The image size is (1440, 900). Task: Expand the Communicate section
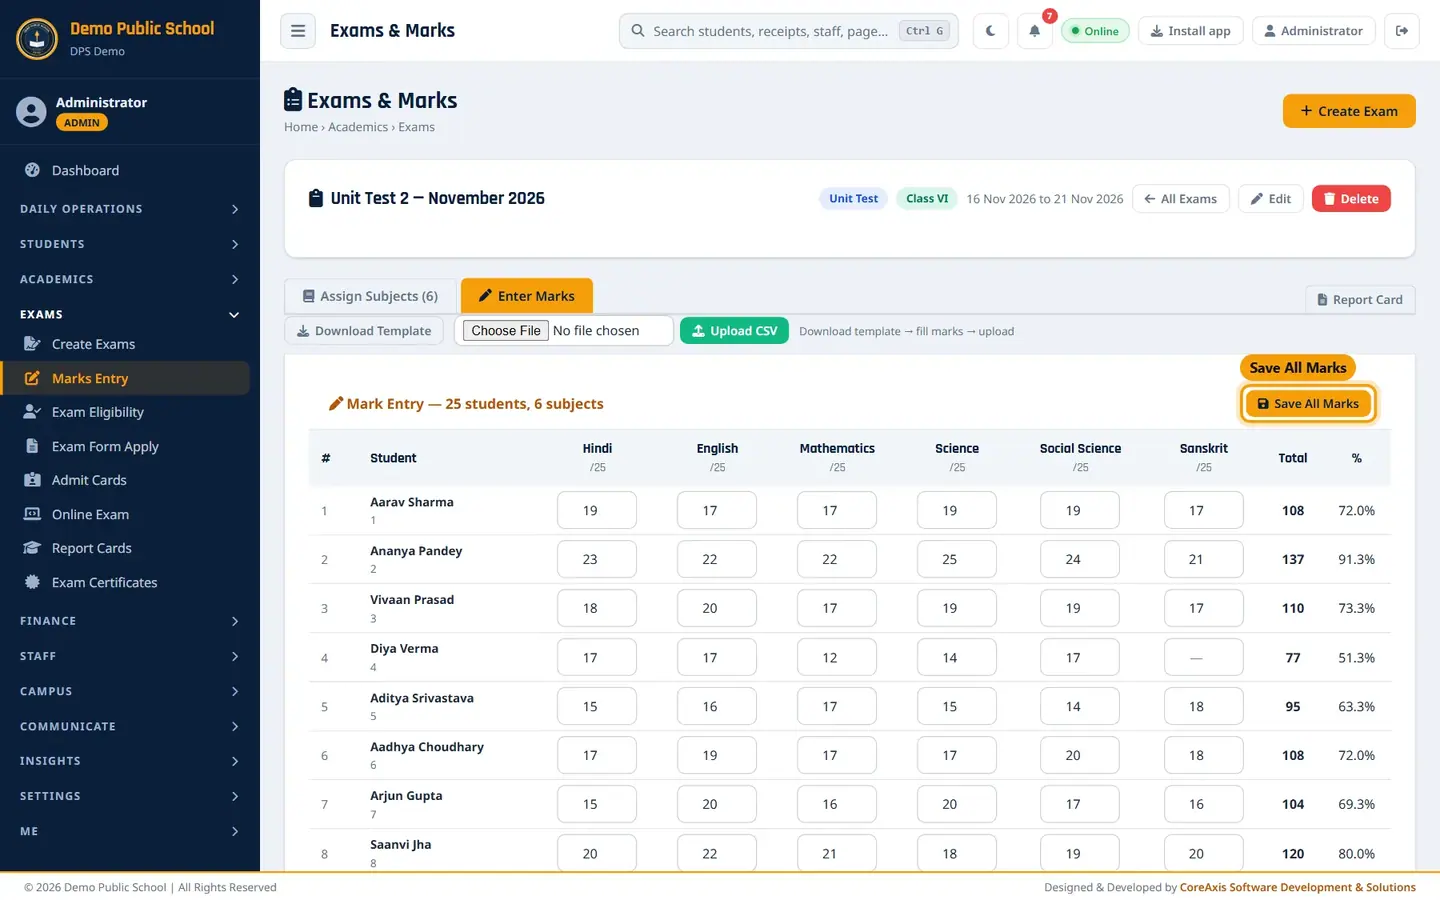130,726
